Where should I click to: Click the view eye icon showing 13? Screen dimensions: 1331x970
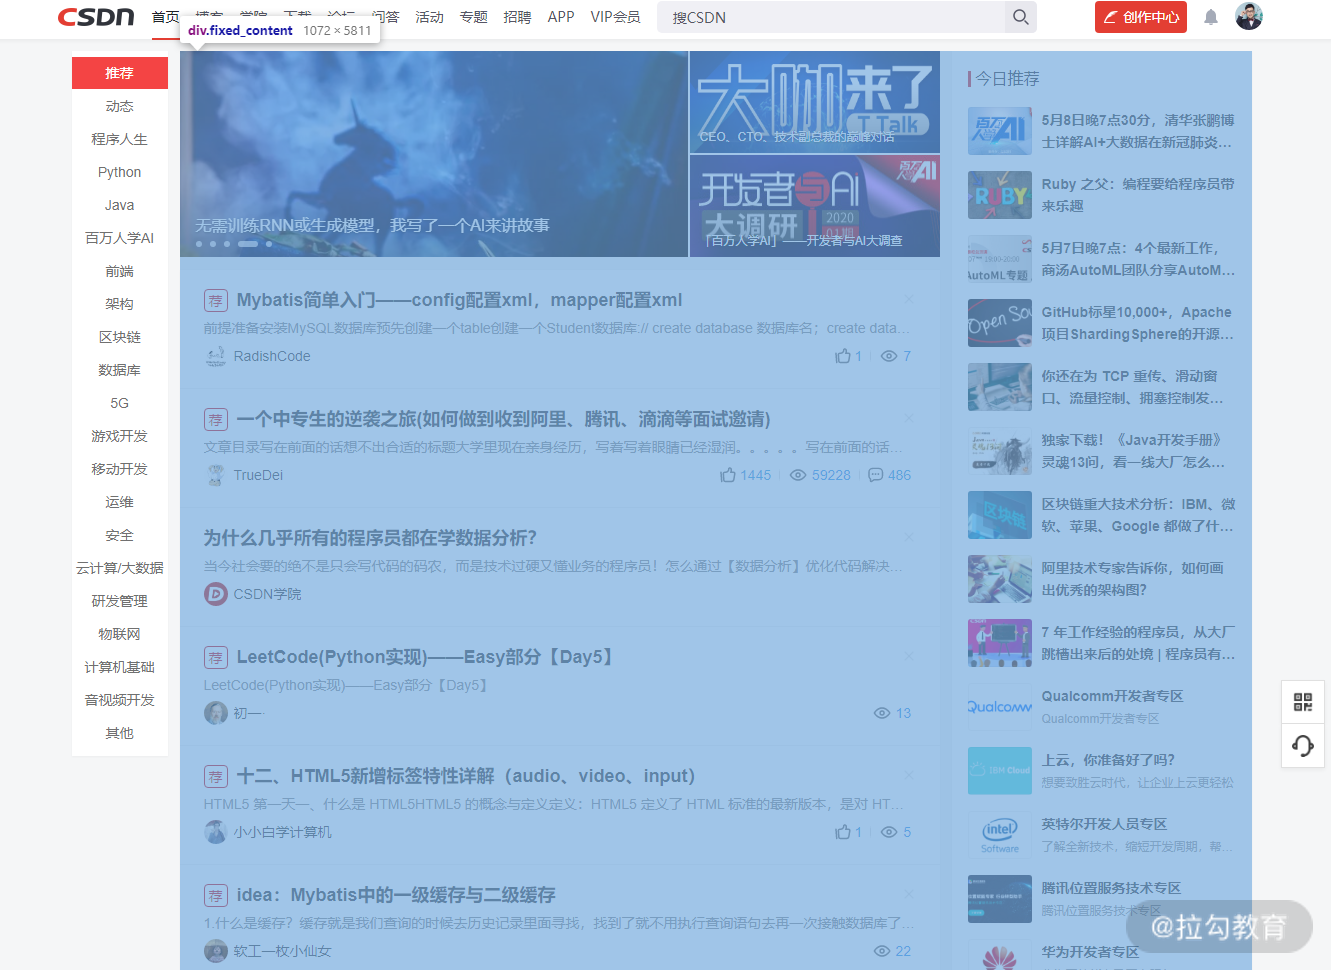882,713
